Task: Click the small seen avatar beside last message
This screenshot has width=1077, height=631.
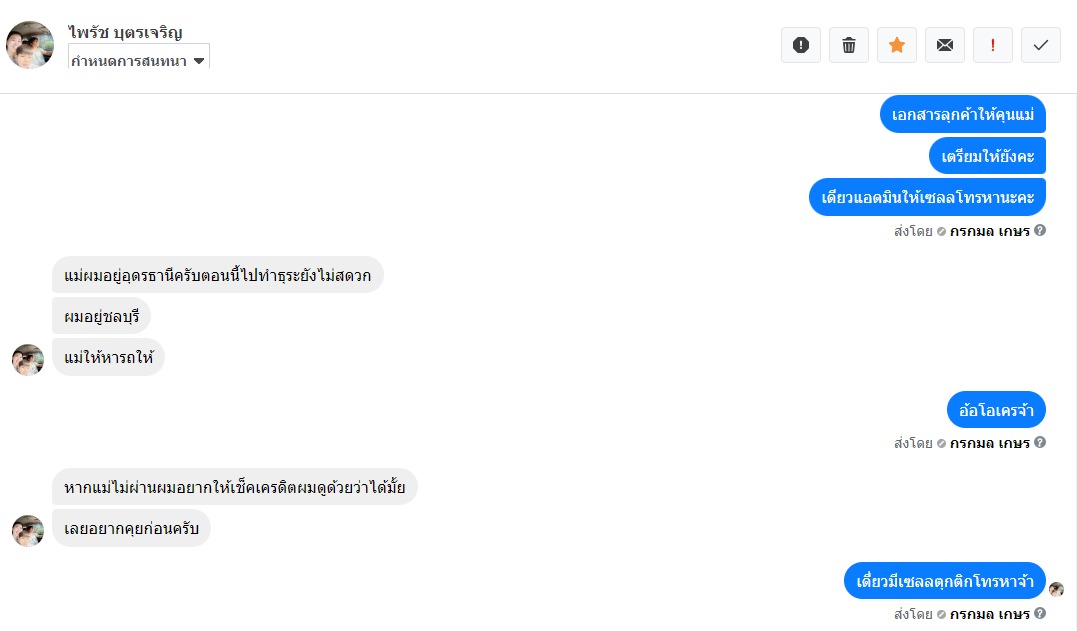Action: click(1056, 590)
